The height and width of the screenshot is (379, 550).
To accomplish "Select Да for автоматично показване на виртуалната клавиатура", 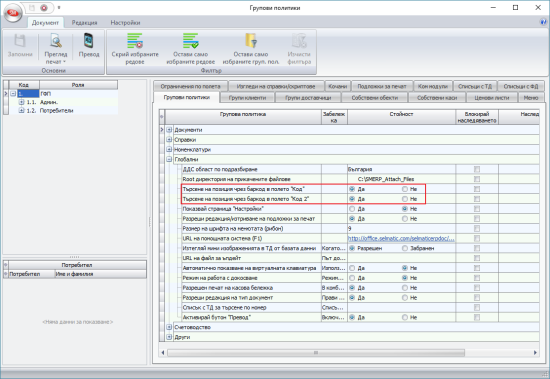I will pos(352,268).
